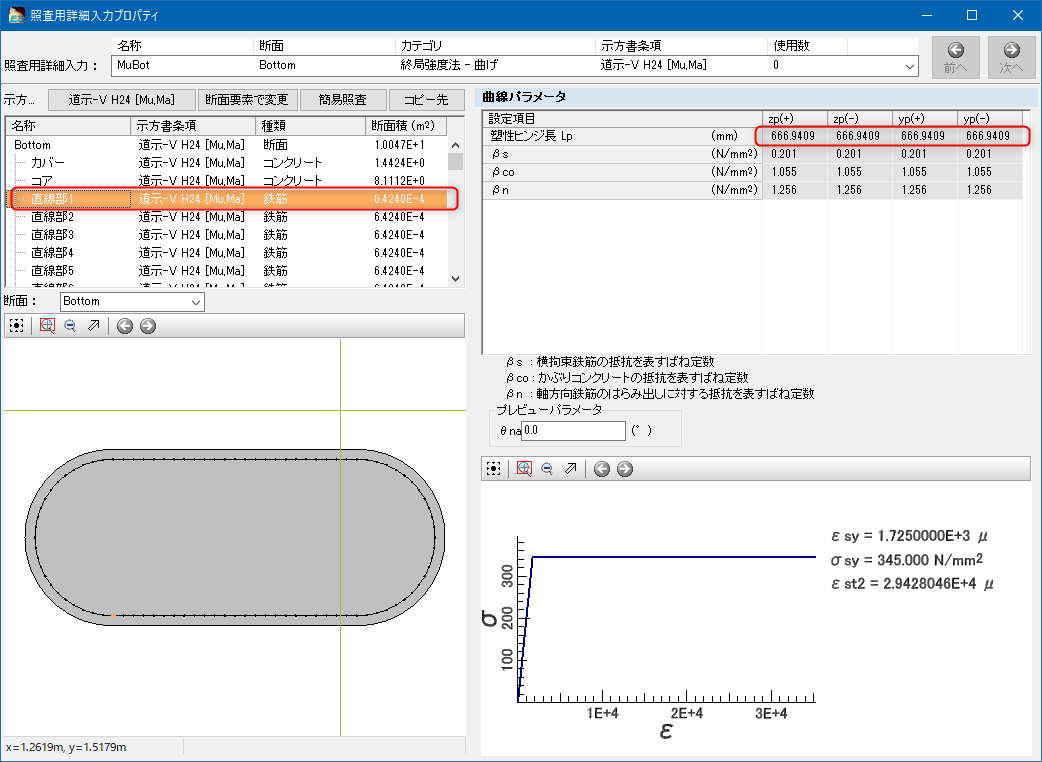Viewport: 1042px width, 762px height.
Task: Click zoom-in icon above the stress-strain graph
Action: click(x=524, y=469)
